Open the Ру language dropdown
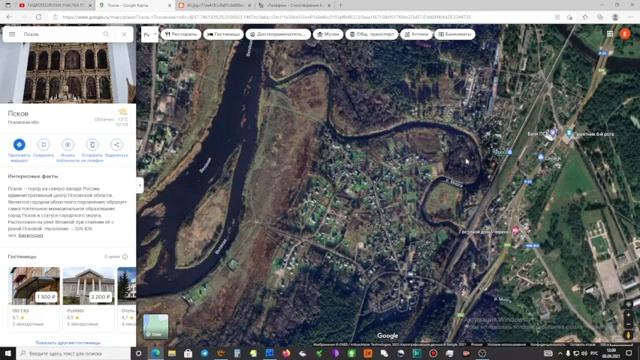 [x=149, y=35]
